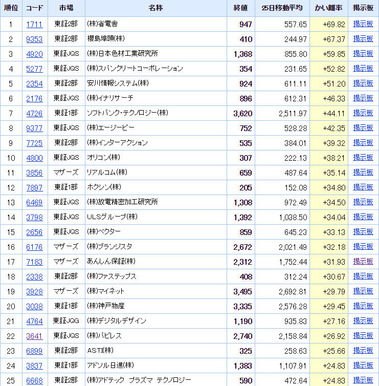Open 掲示板 link for code 5277
This screenshot has width=379, height=386.
[x=363, y=68]
